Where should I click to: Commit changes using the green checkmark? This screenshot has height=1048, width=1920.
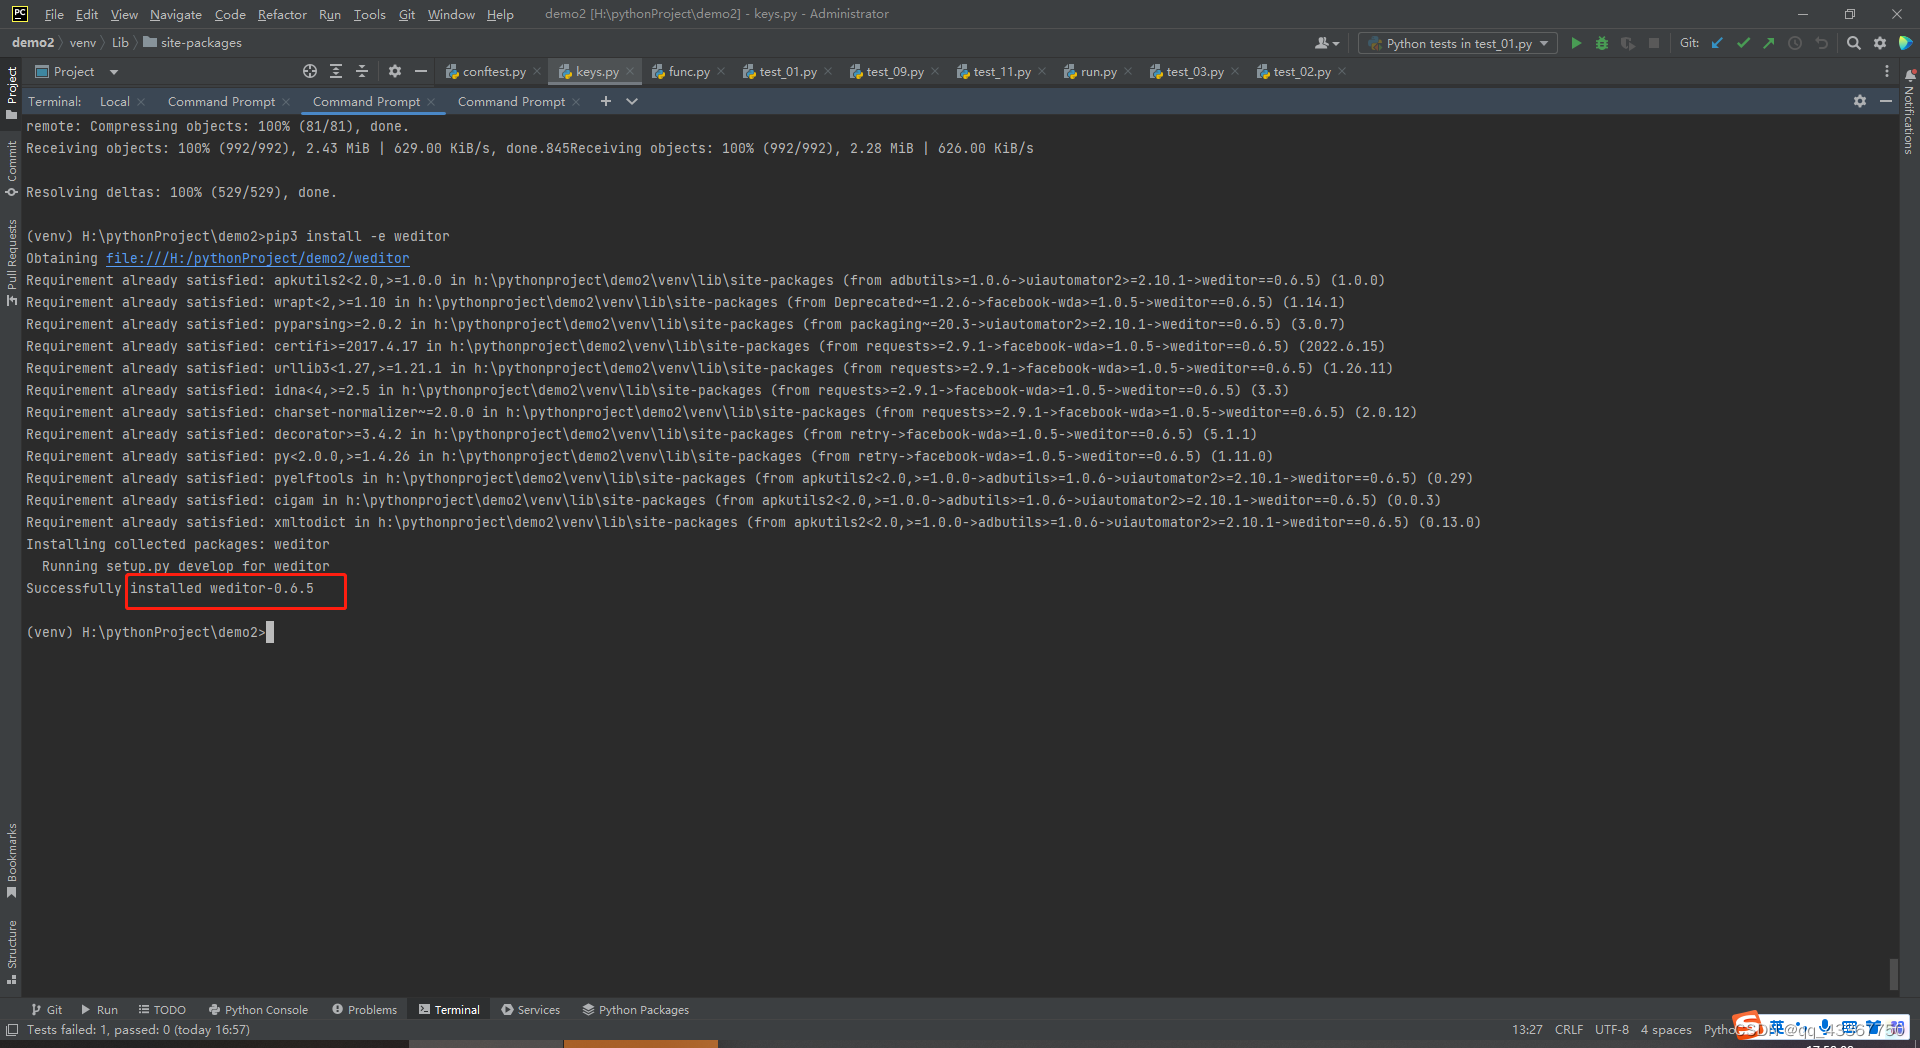click(1743, 43)
